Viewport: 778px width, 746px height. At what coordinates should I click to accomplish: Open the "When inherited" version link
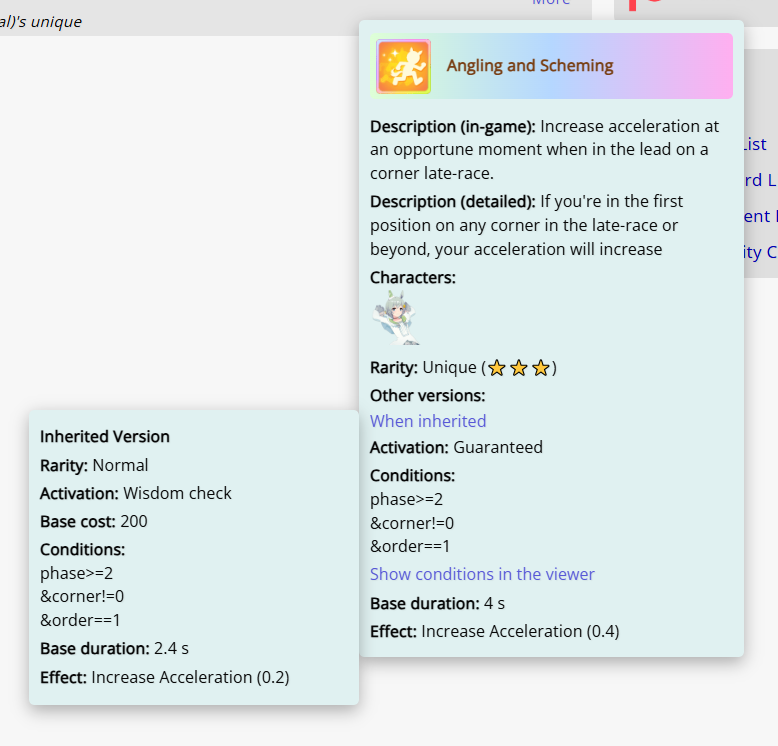pyautogui.click(x=428, y=421)
